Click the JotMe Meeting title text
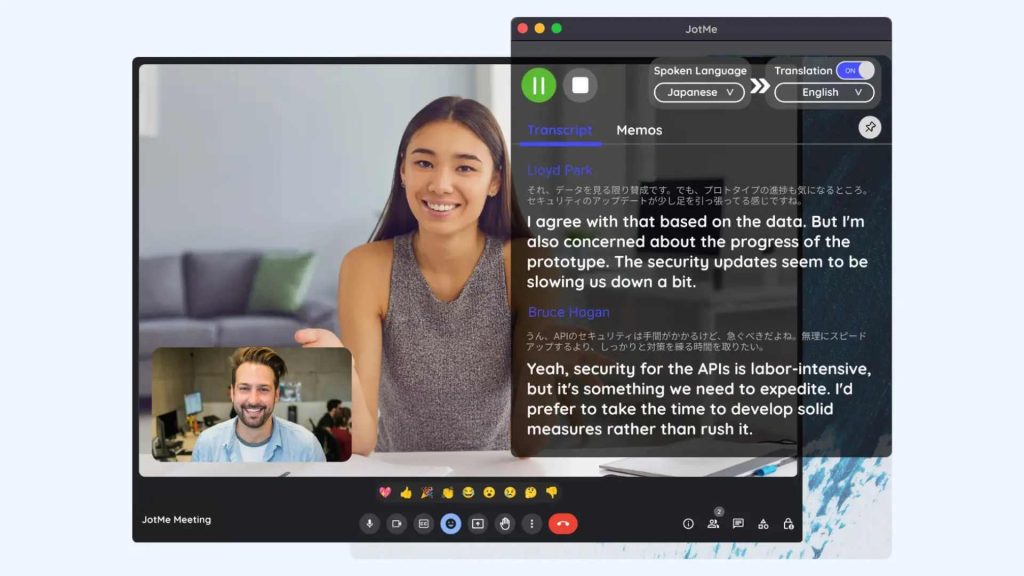Image resolution: width=1024 pixels, height=576 pixels. pos(176,520)
